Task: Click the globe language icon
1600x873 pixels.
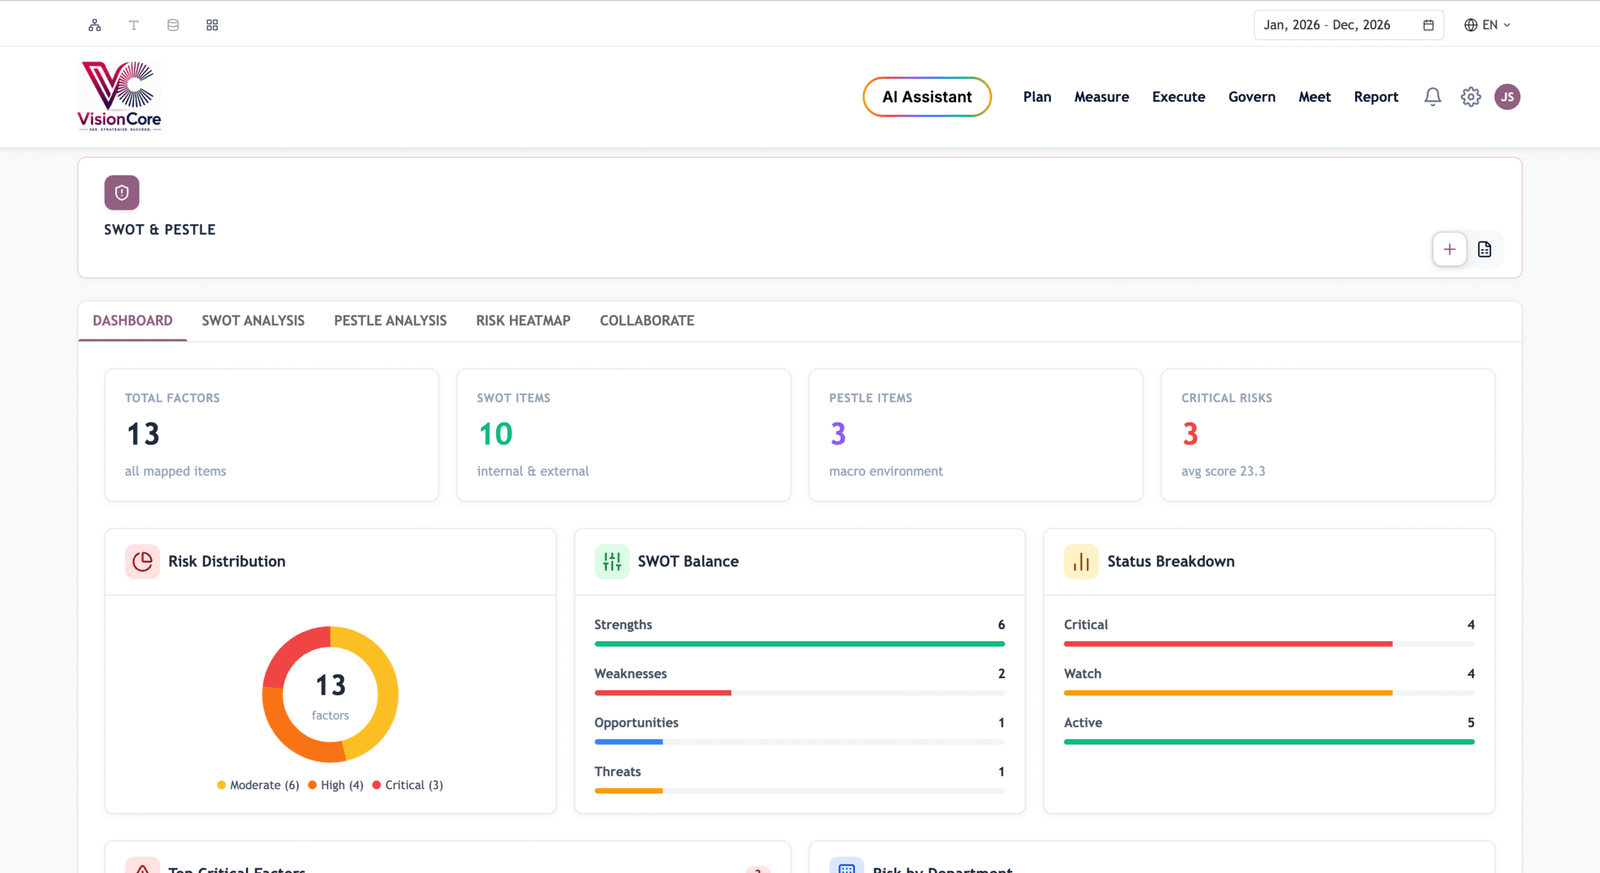Action: tap(1471, 25)
